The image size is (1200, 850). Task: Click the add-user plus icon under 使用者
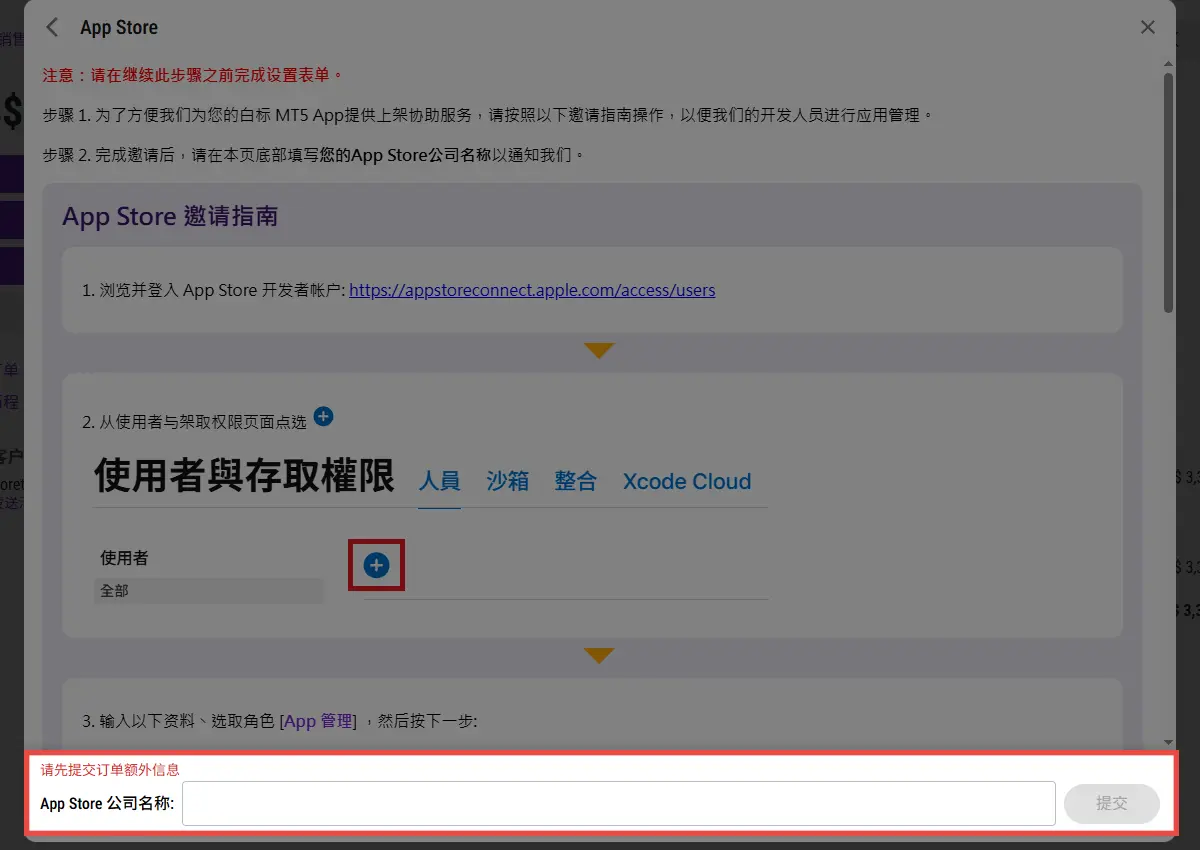tap(376, 565)
